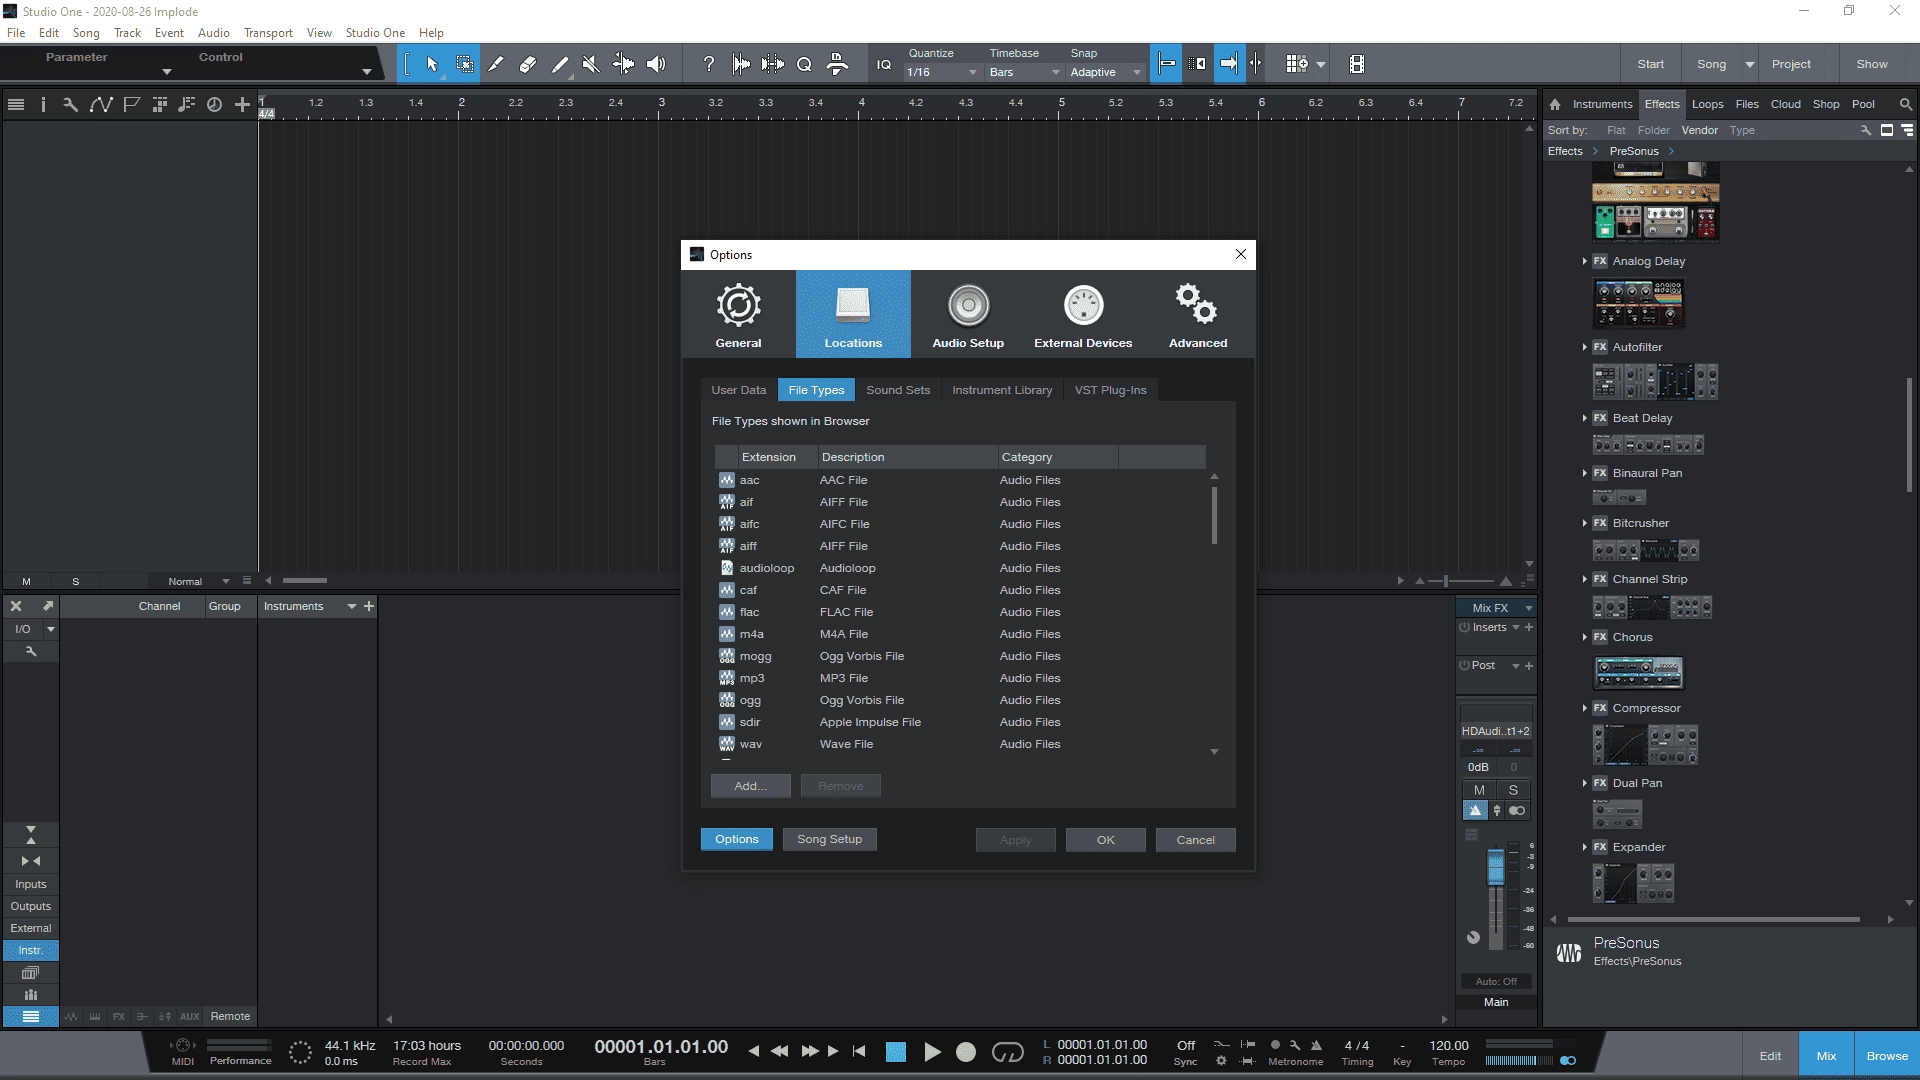The height and width of the screenshot is (1080, 1920).
Task: Show automation curve icon
Action: pos(101,104)
